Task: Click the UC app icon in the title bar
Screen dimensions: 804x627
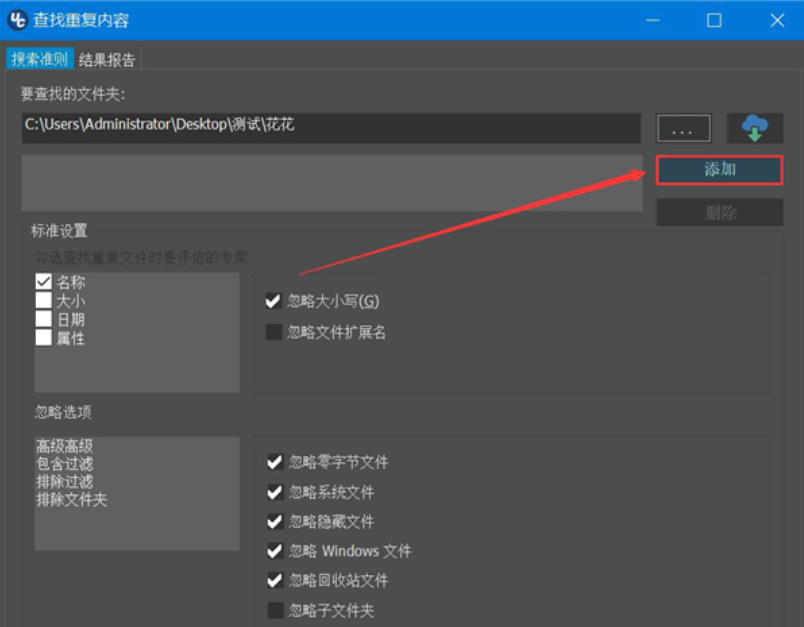Action: coord(16,20)
